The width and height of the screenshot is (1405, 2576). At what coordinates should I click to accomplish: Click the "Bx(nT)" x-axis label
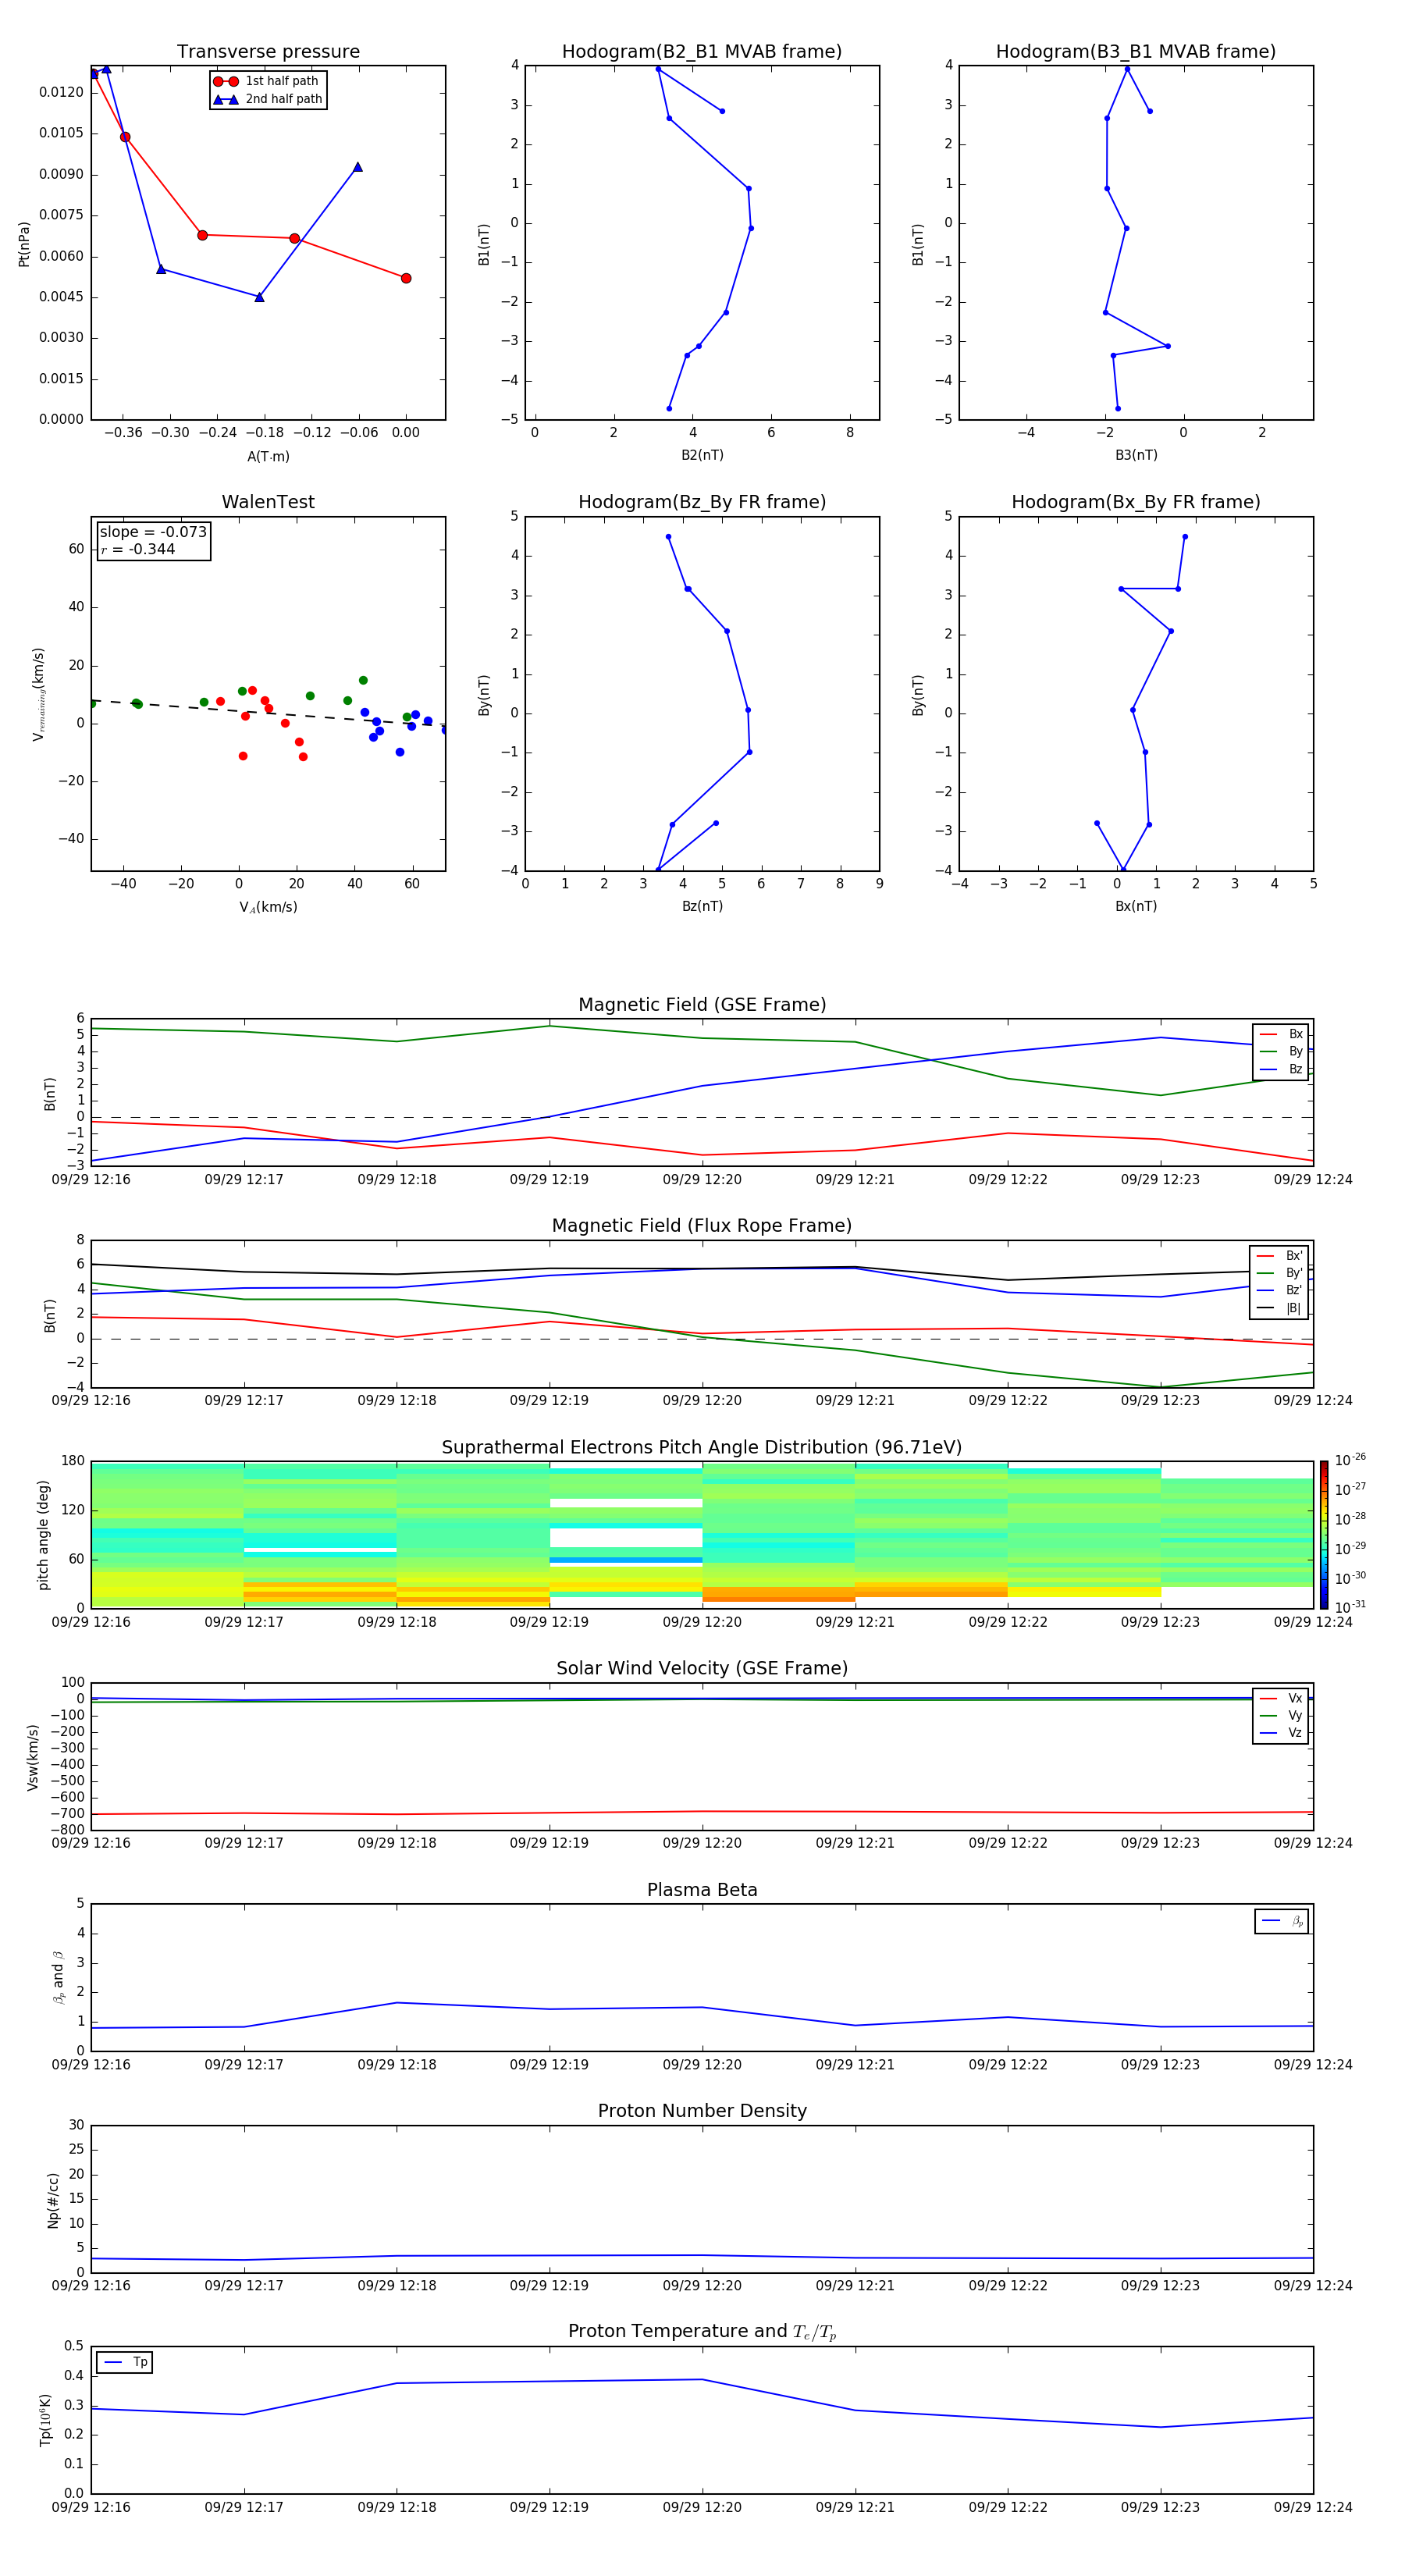[1136, 906]
